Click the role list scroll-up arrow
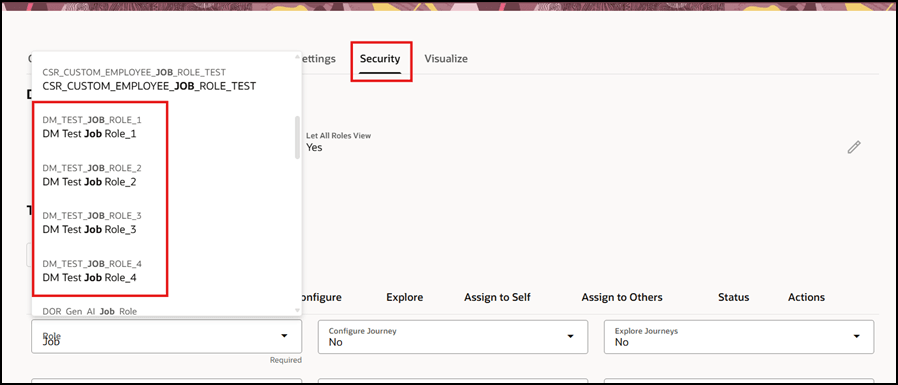 [297, 57]
